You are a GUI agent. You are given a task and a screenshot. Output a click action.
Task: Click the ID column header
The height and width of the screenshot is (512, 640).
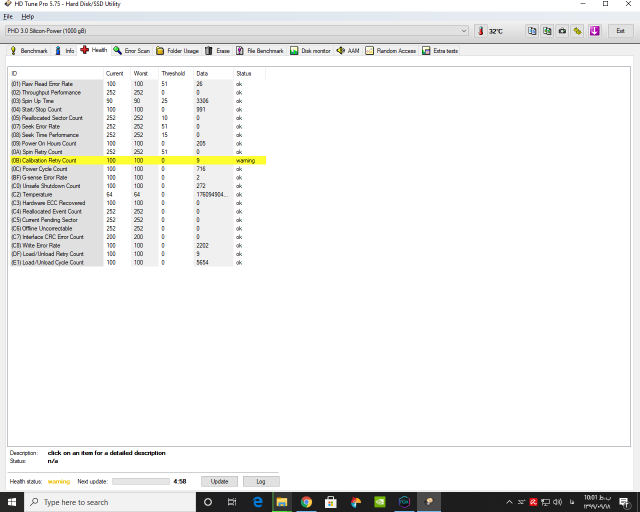(x=56, y=73)
